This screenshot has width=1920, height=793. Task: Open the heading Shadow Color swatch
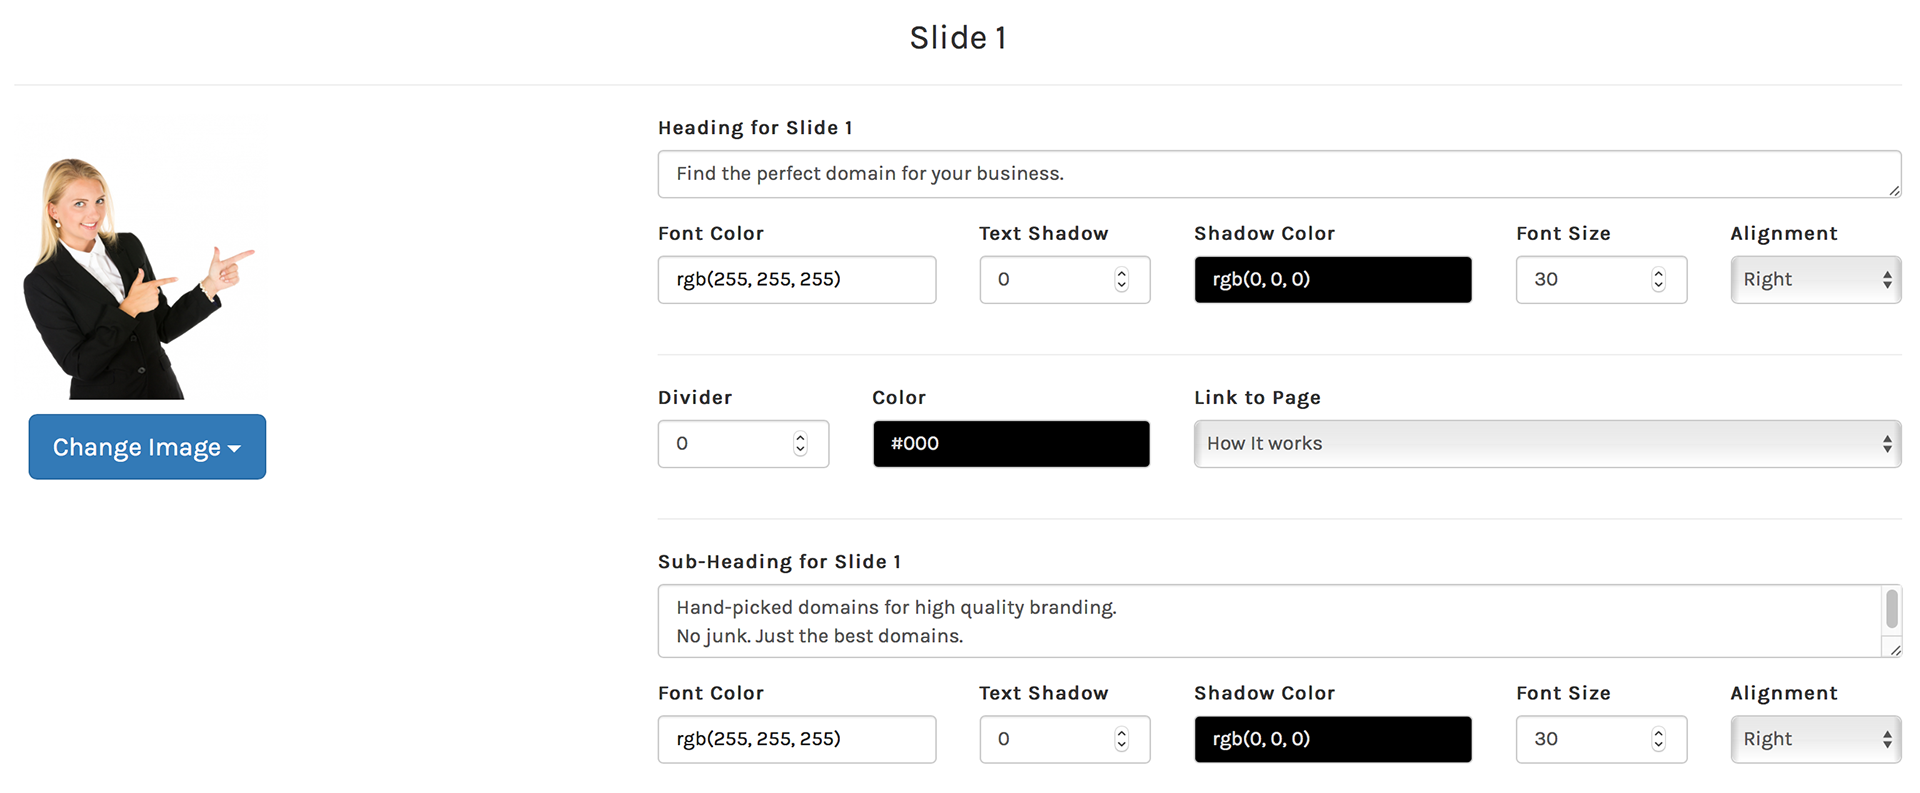coord(1332,280)
